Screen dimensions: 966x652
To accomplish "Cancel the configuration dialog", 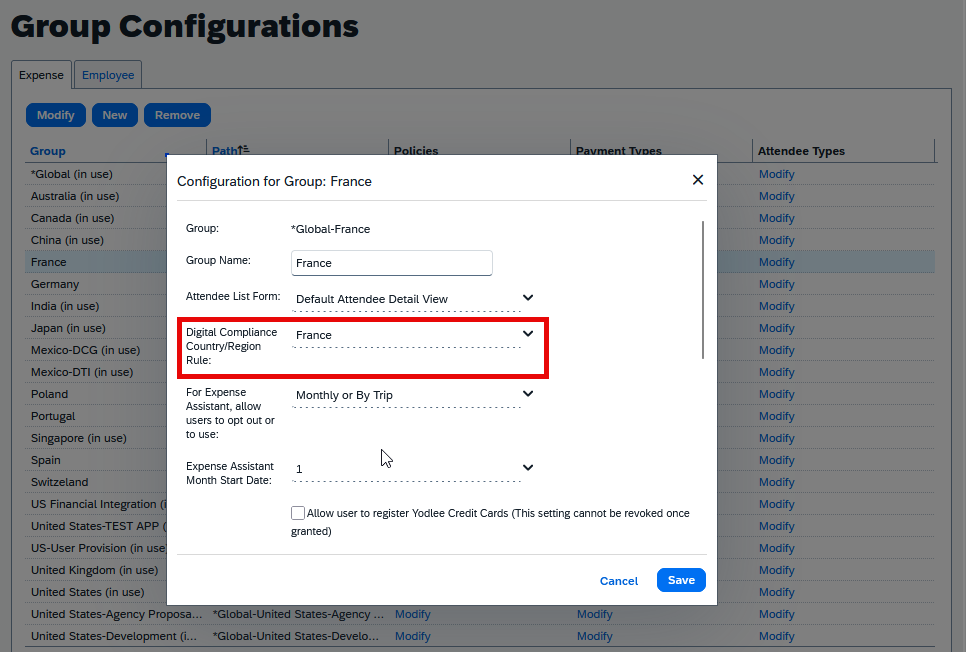I will coord(619,581).
